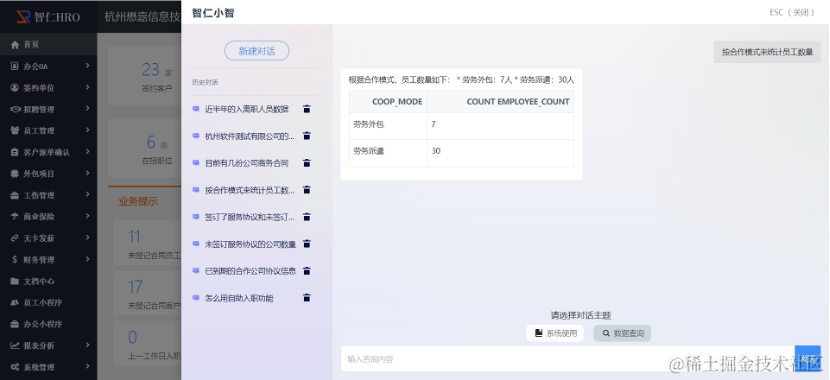Click the 按合作模式来统计员工数量 question bubble
830x380 pixels.
[767, 52]
